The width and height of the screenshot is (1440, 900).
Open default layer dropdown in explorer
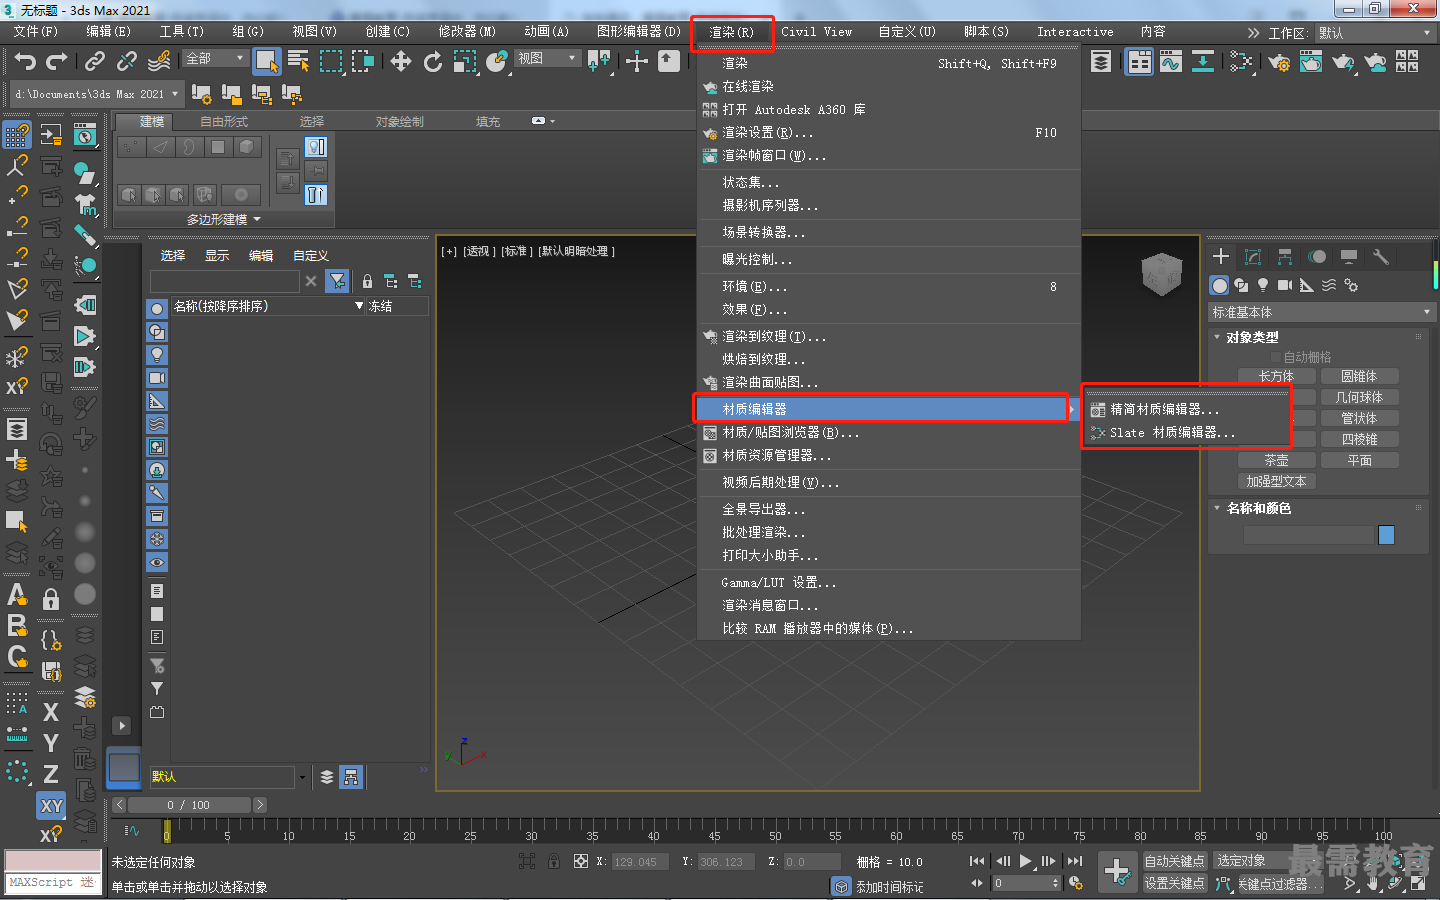coord(301,777)
